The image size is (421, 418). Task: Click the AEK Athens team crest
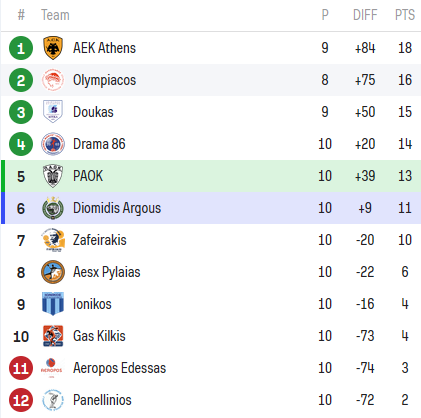tap(53, 48)
